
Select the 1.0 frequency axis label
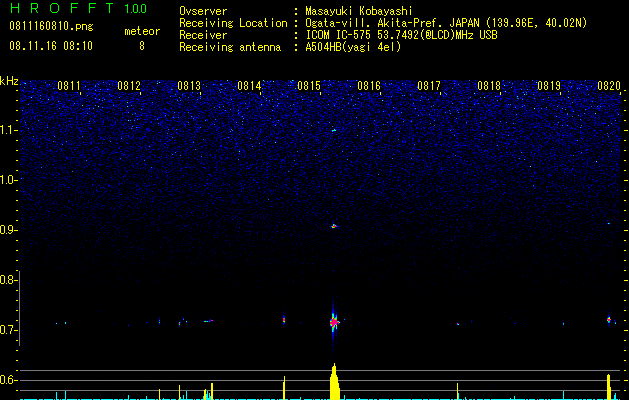(8, 180)
